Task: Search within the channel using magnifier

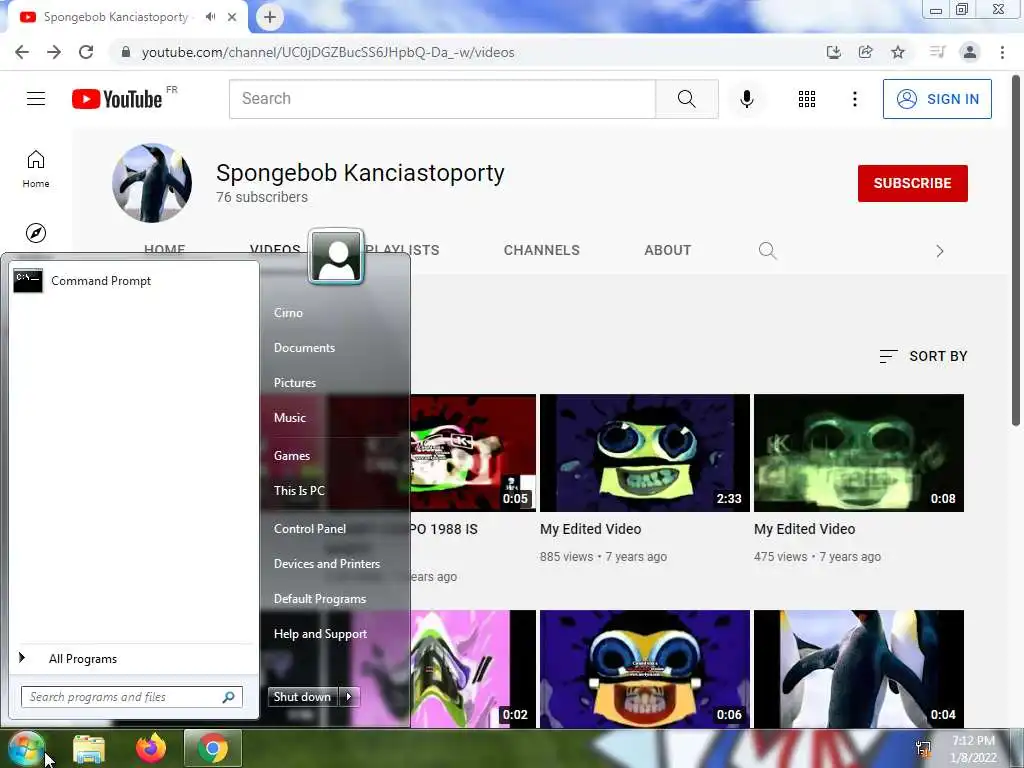Action: point(767,250)
